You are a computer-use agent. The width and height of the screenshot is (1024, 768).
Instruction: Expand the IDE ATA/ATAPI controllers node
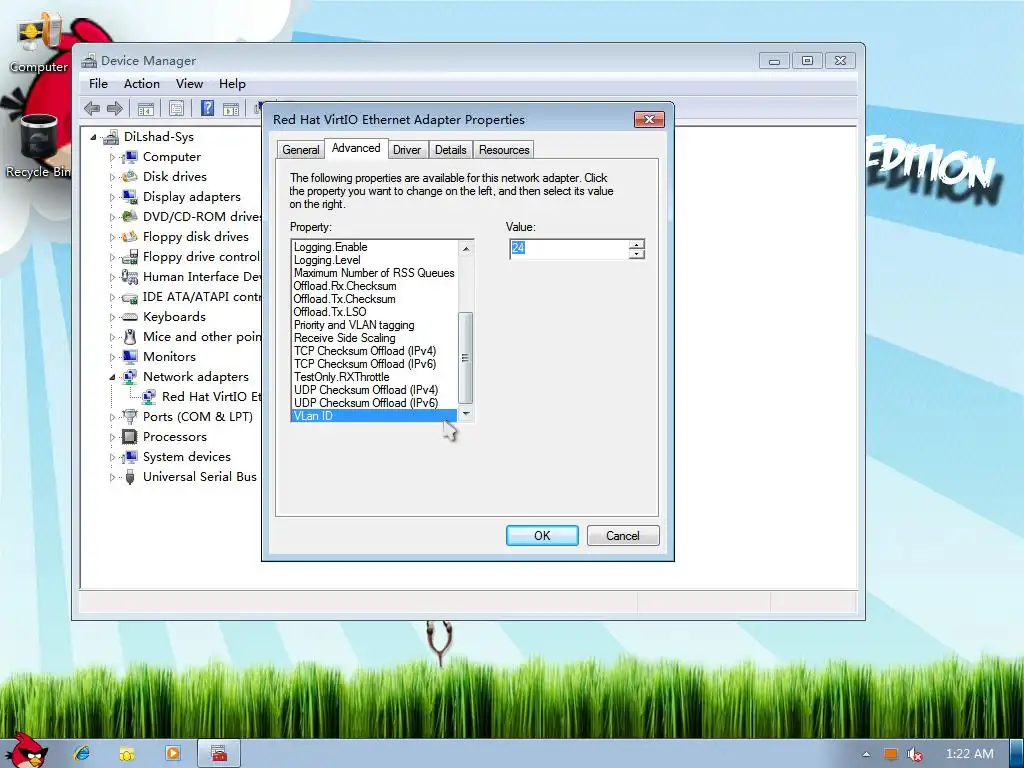112,297
